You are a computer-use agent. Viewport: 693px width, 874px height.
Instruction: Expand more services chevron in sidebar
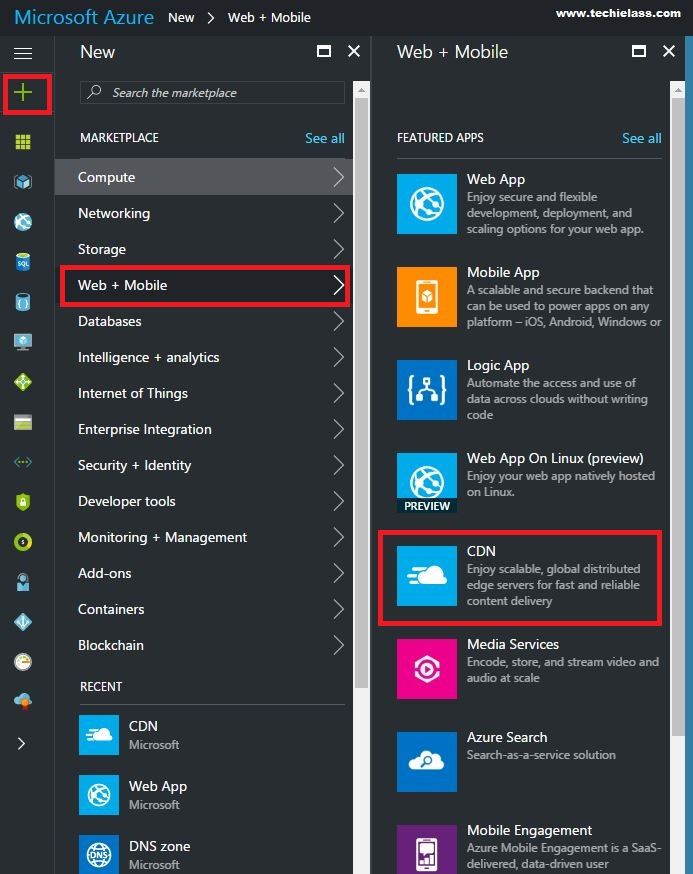tap(21, 744)
